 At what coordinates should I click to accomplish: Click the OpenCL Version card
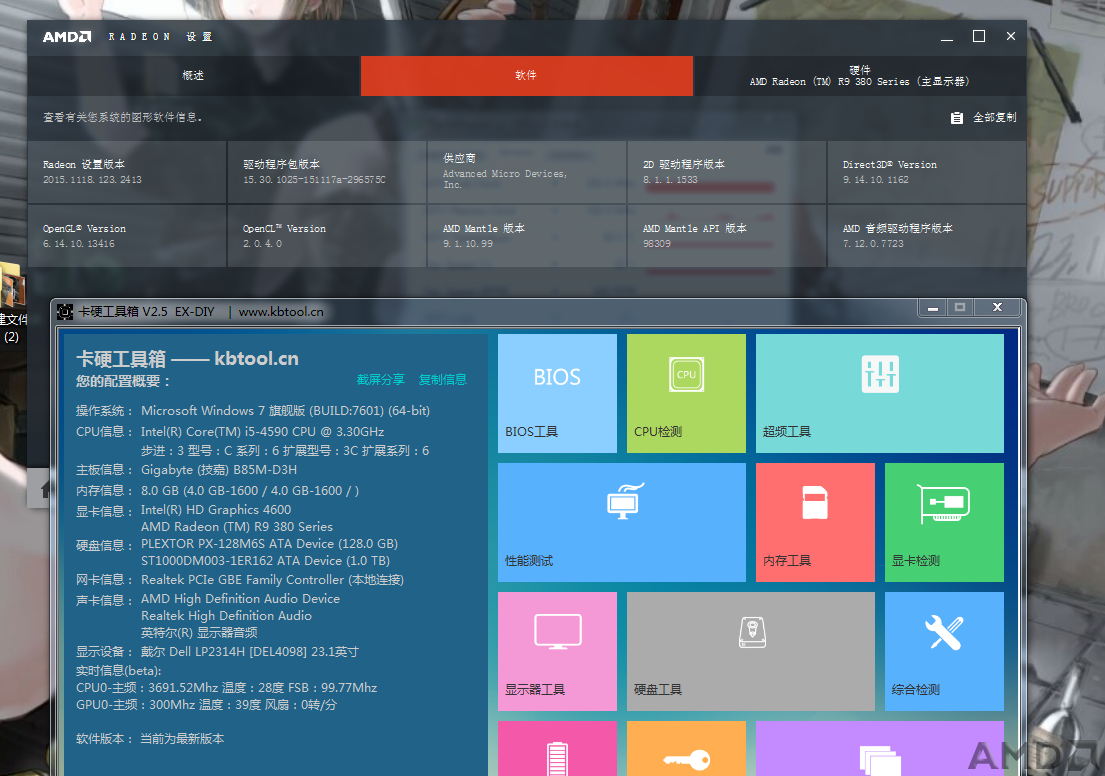(x=327, y=236)
